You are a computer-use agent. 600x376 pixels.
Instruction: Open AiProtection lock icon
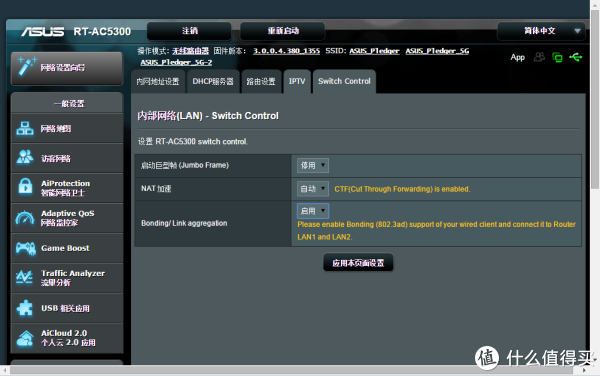pyautogui.click(x=25, y=187)
